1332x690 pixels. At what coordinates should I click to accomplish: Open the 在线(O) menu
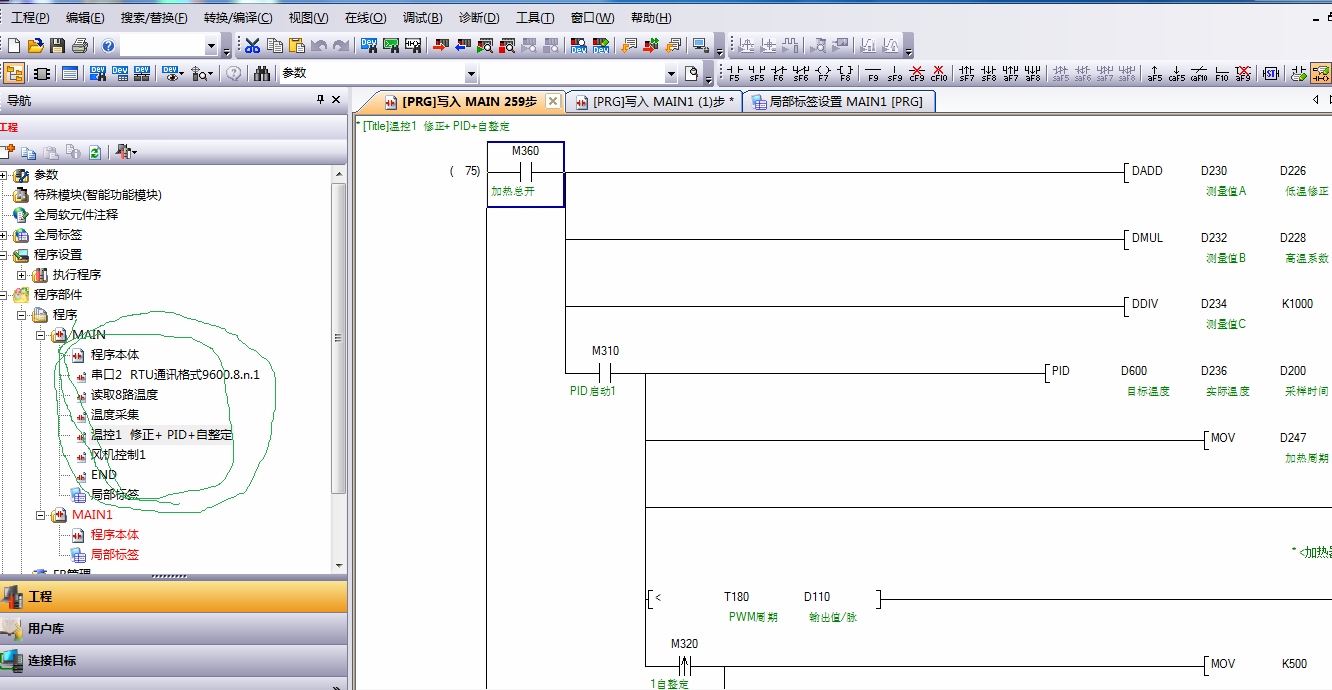365,18
